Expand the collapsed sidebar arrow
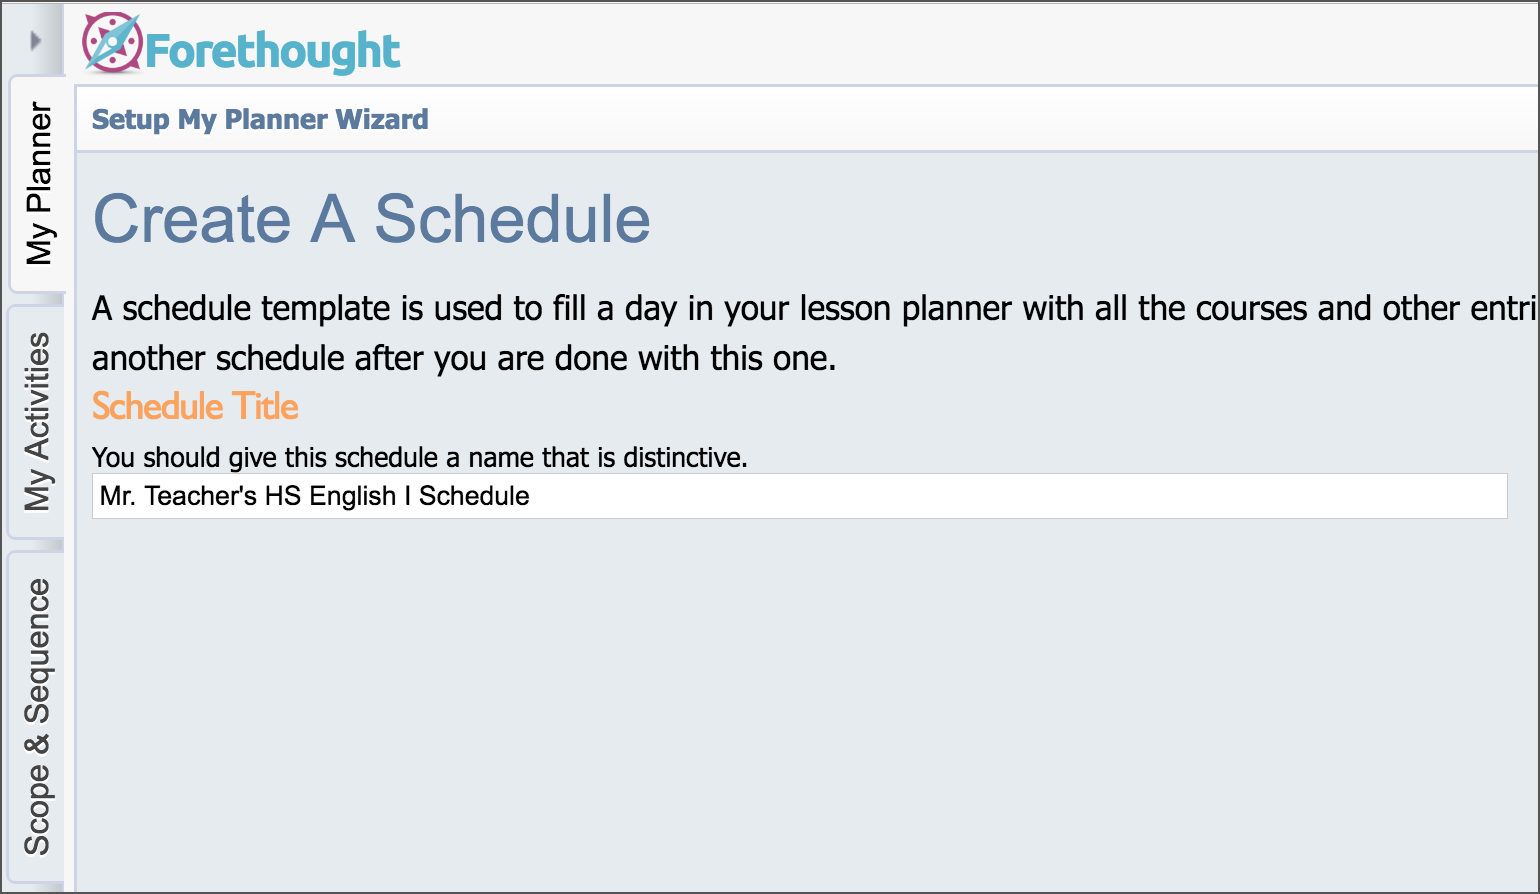1540x894 pixels. click(36, 41)
